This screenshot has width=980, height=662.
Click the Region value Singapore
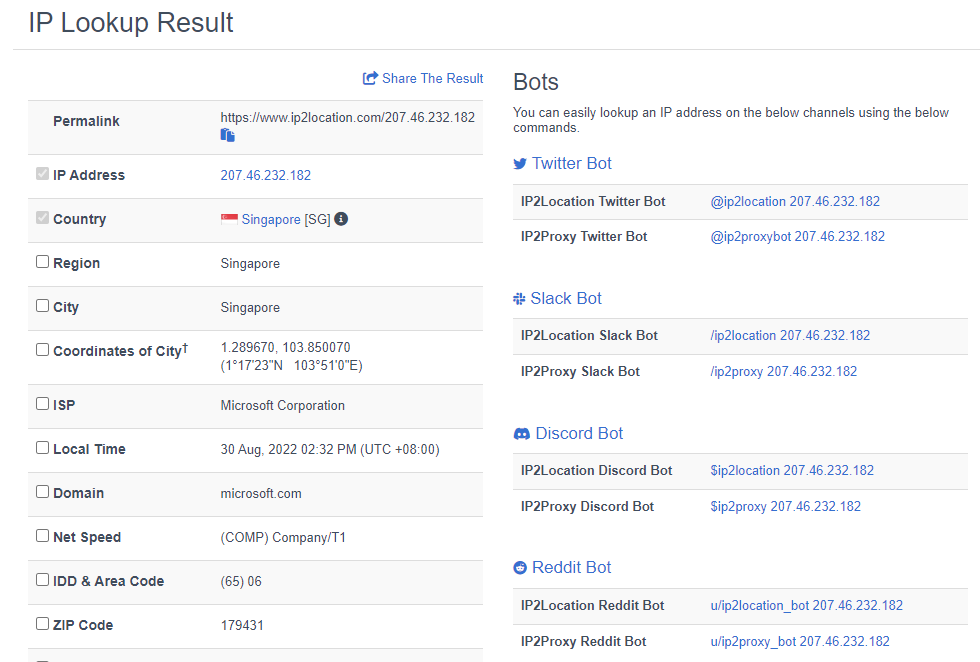click(250, 264)
